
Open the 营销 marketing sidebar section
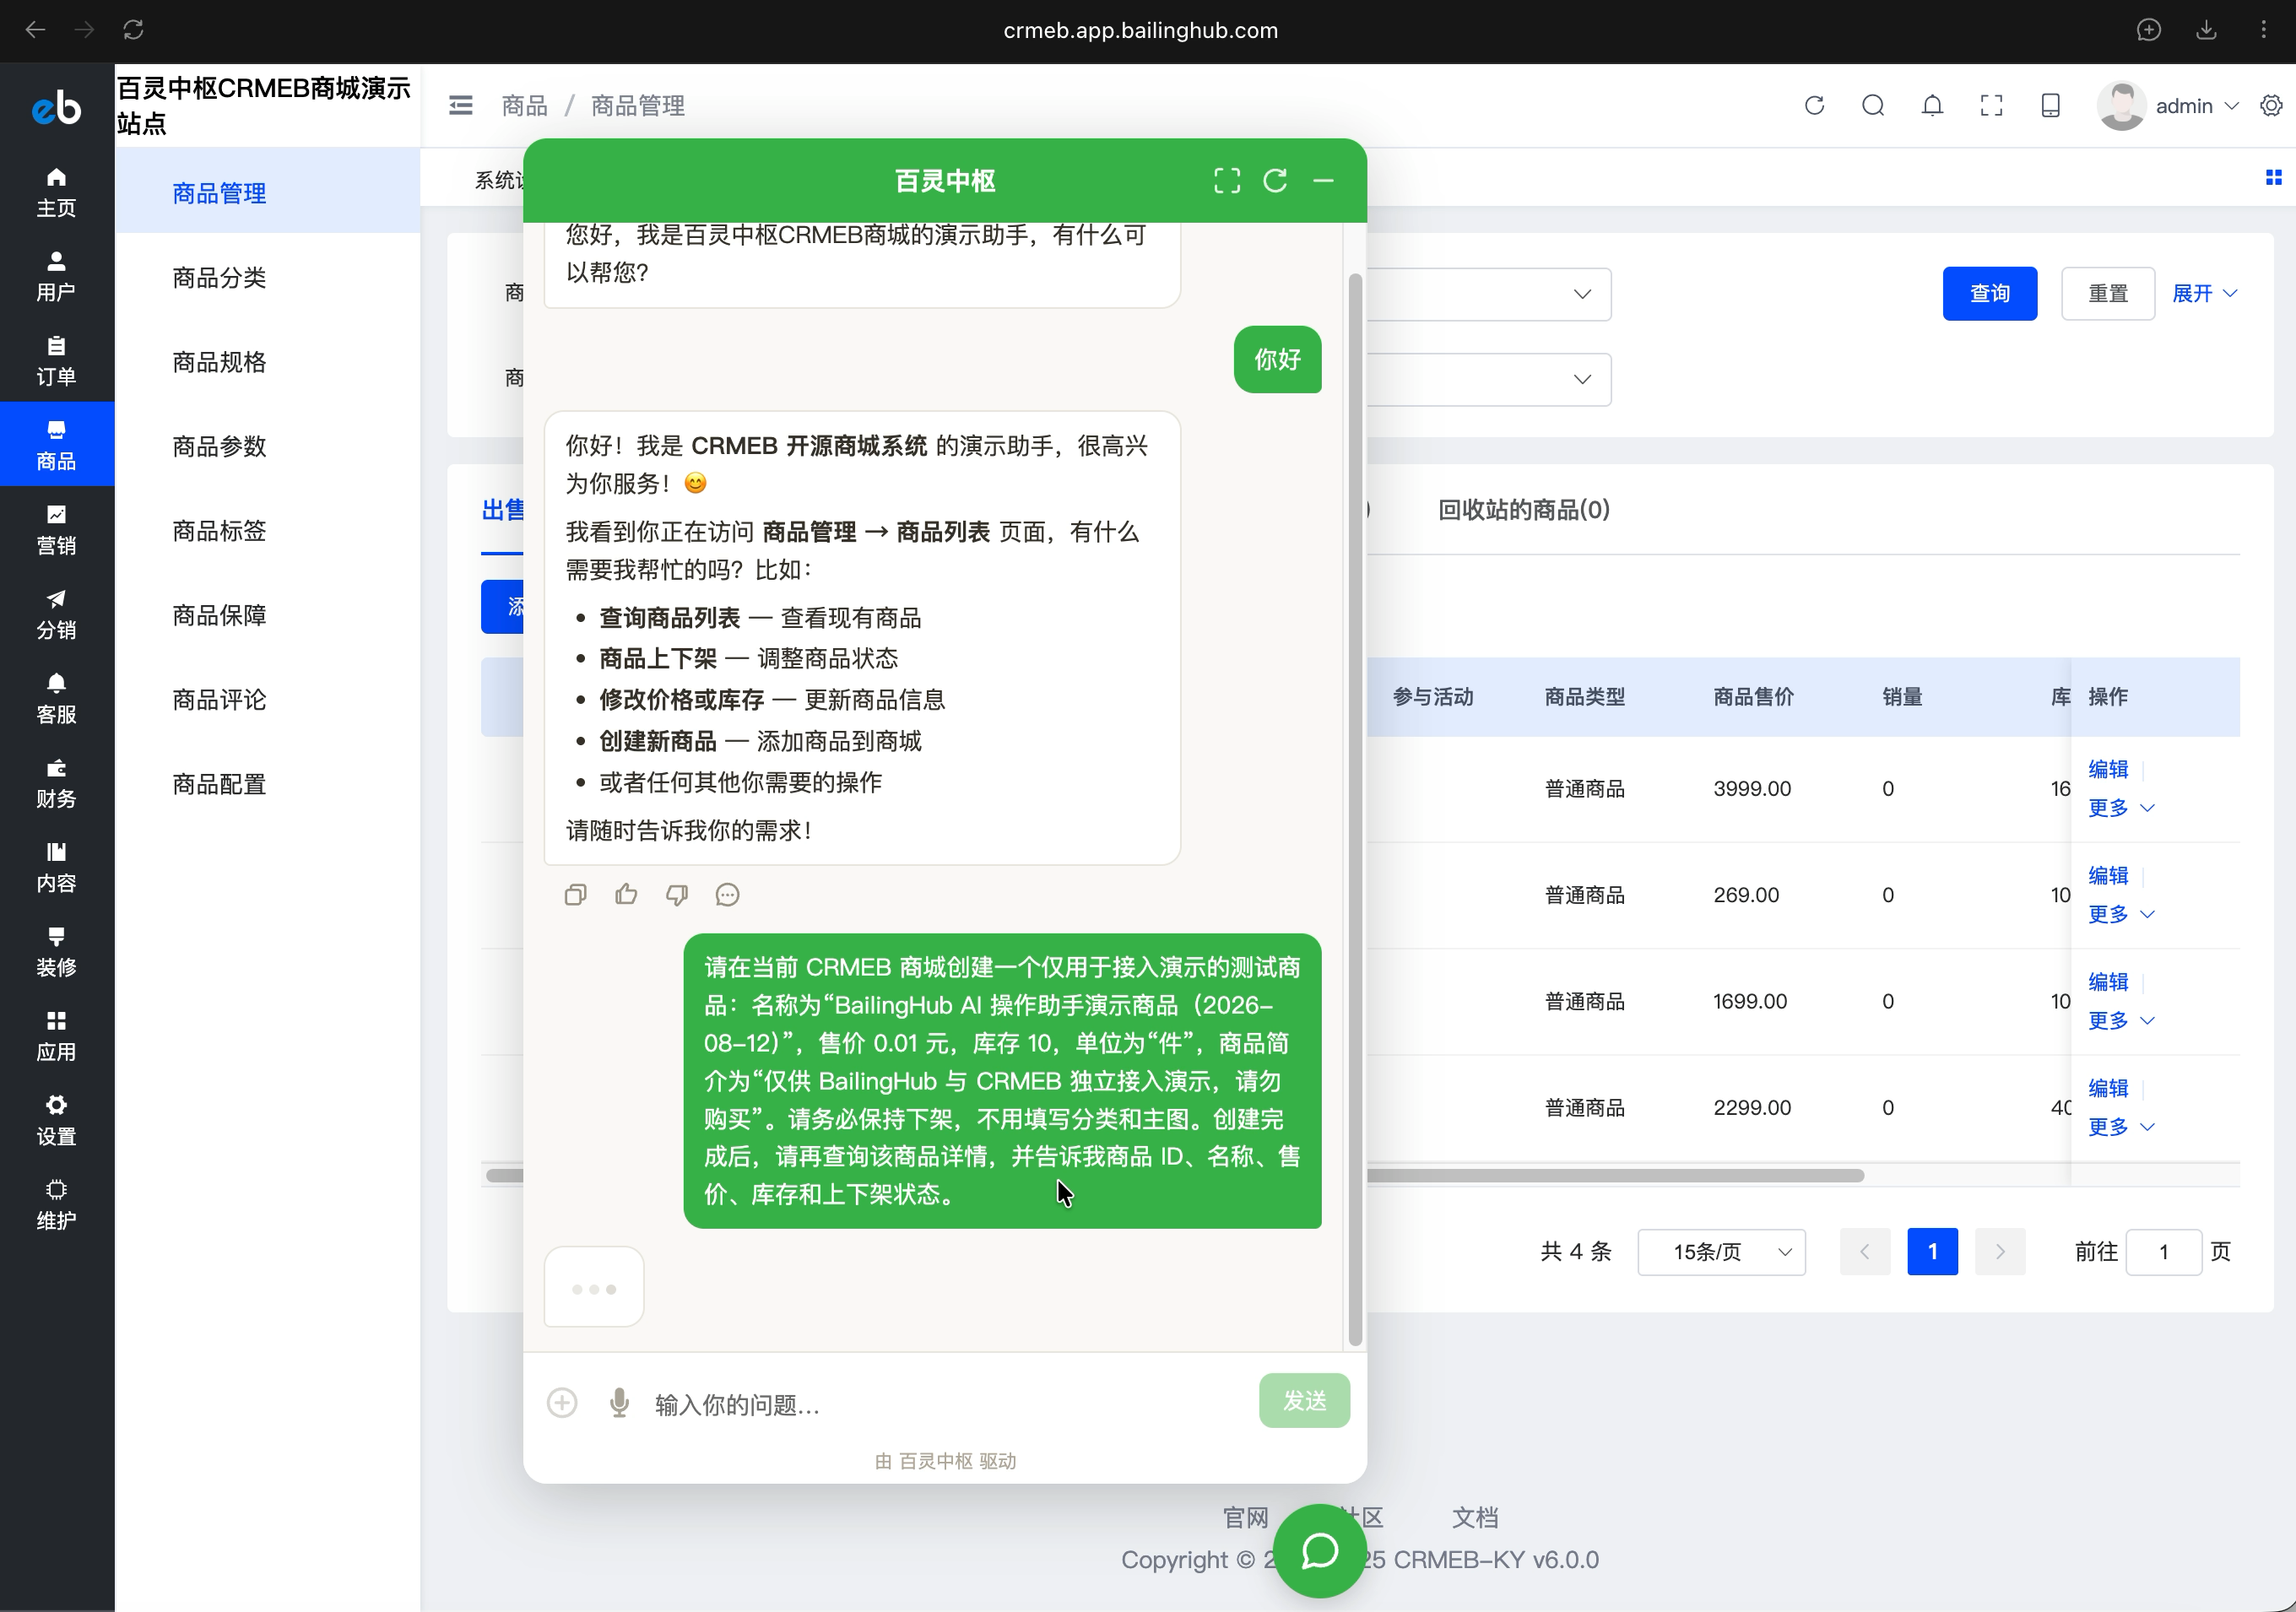[56, 529]
